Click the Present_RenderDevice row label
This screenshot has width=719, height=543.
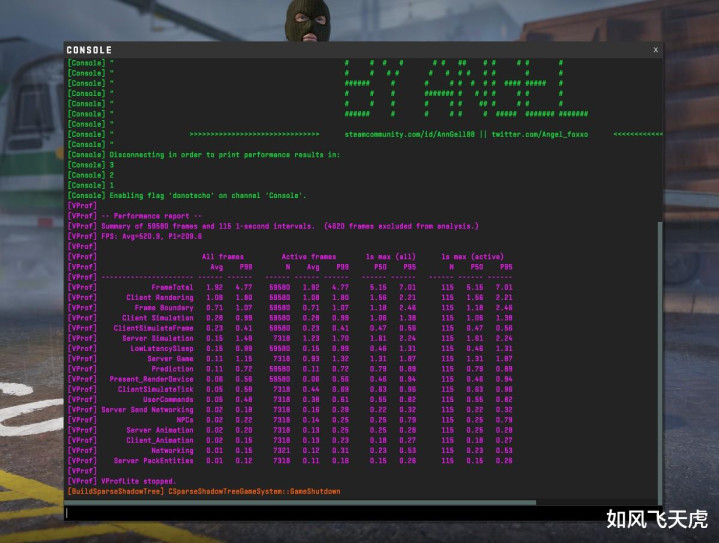[x=151, y=379]
